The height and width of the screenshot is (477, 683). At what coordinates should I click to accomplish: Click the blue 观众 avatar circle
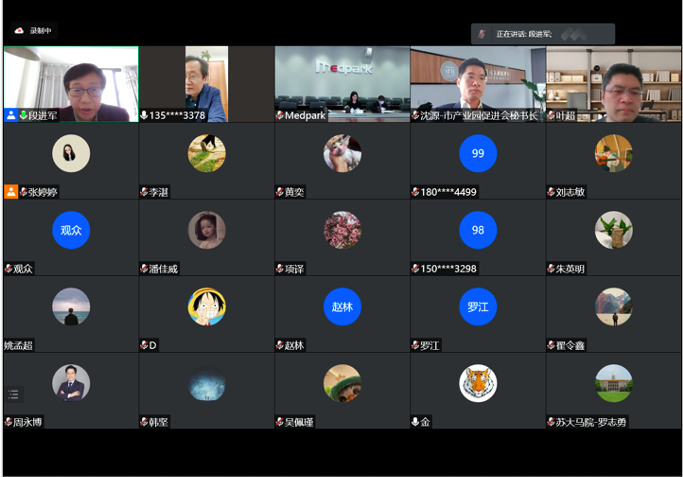pos(71,230)
